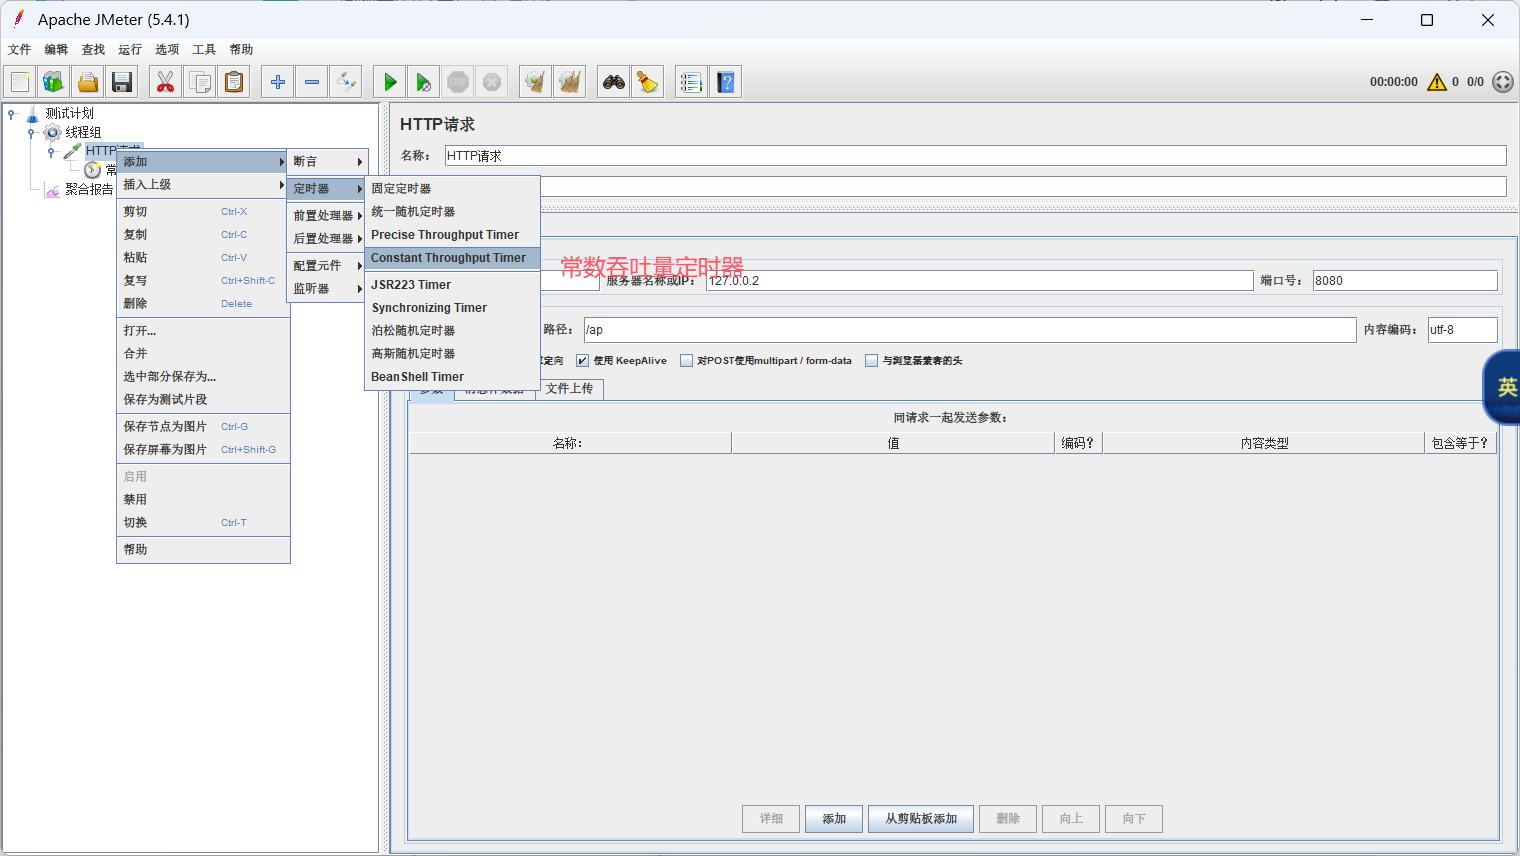Image resolution: width=1520 pixels, height=856 pixels.
Task: Click the New test plan toolbar icon
Action: pos(20,82)
